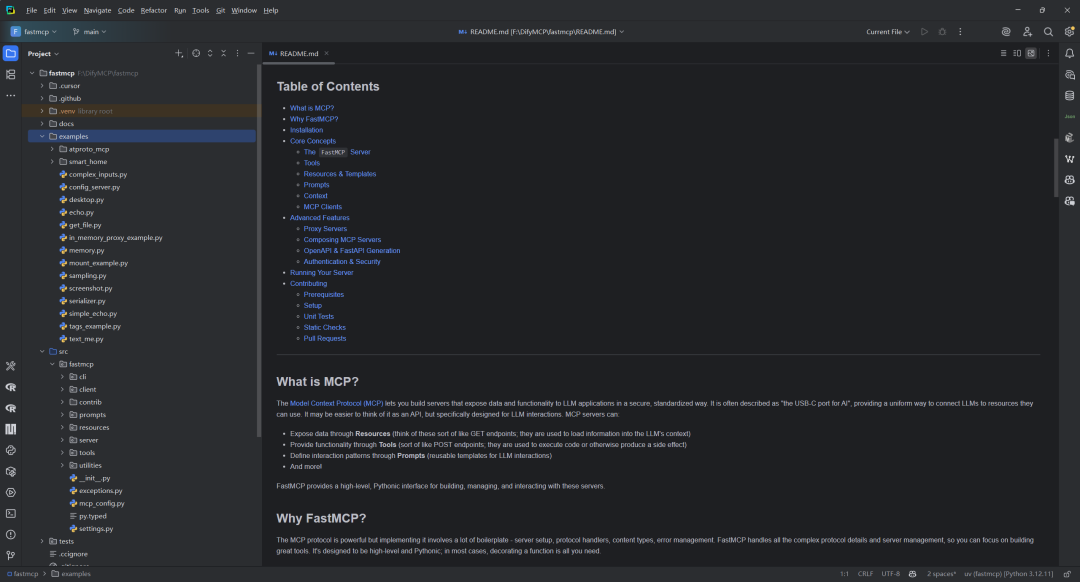
Task: Click Collapse All icon in Project panel
Action: coord(223,53)
